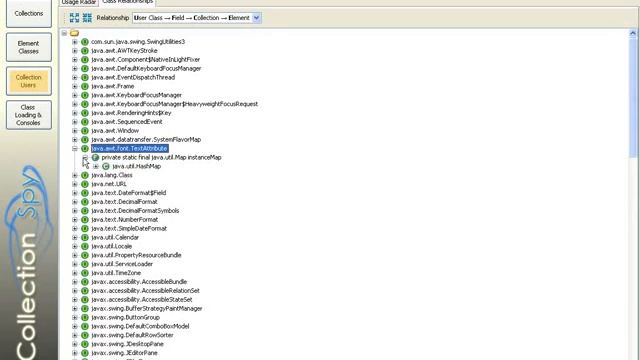Switch to the Usage Radar tab
The image size is (640, 360).
click(79, 2)
